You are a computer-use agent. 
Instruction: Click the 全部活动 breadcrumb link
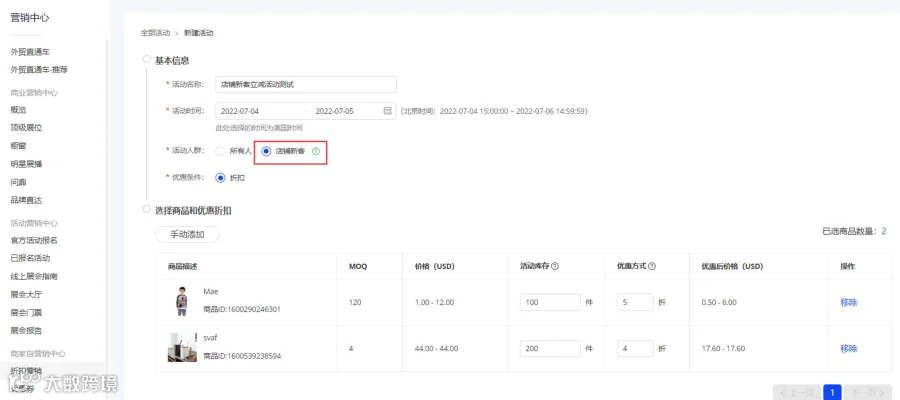tap(156, 33)
